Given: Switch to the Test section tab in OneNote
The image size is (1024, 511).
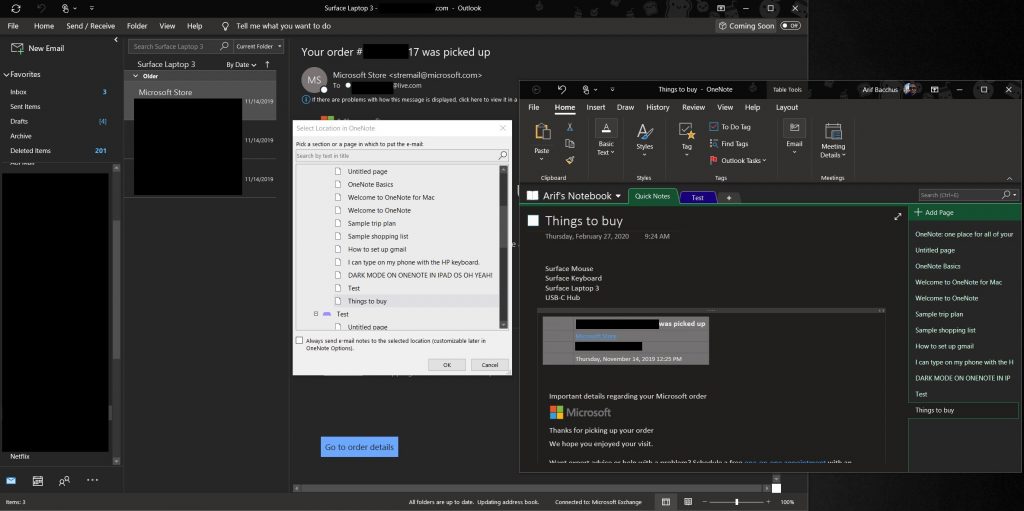Looking at the screenshot, I should pos(697,197).
